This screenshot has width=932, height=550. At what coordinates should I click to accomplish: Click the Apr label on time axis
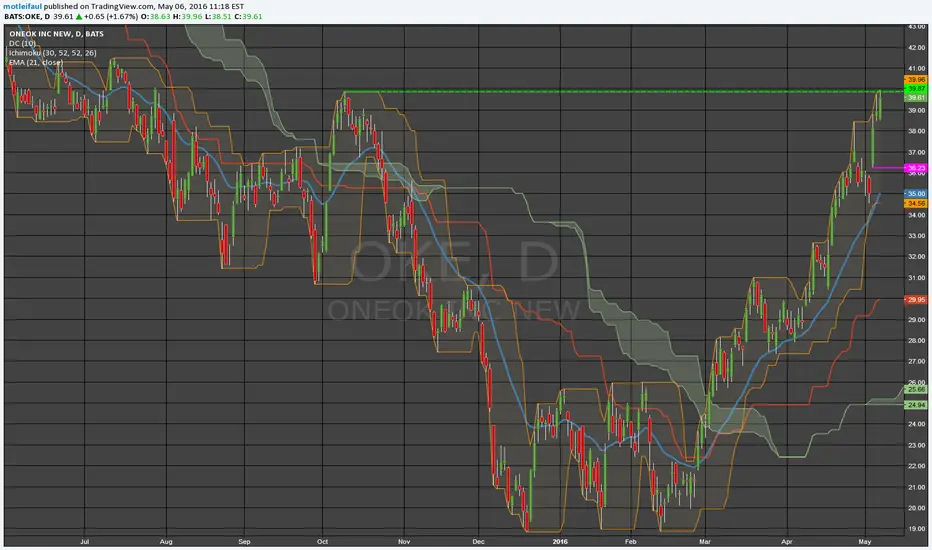787,542
